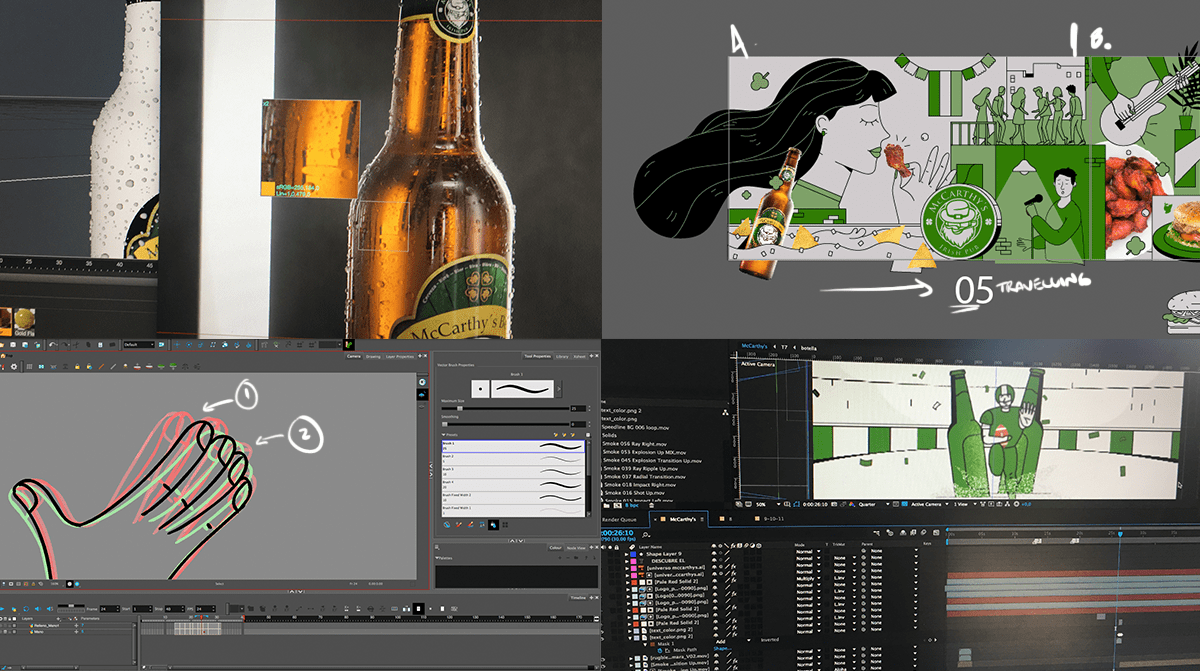The height and width of the screenshot is (671, 1200).
Task: Expand the Shape Layer 9 layer
Action: 628,554
